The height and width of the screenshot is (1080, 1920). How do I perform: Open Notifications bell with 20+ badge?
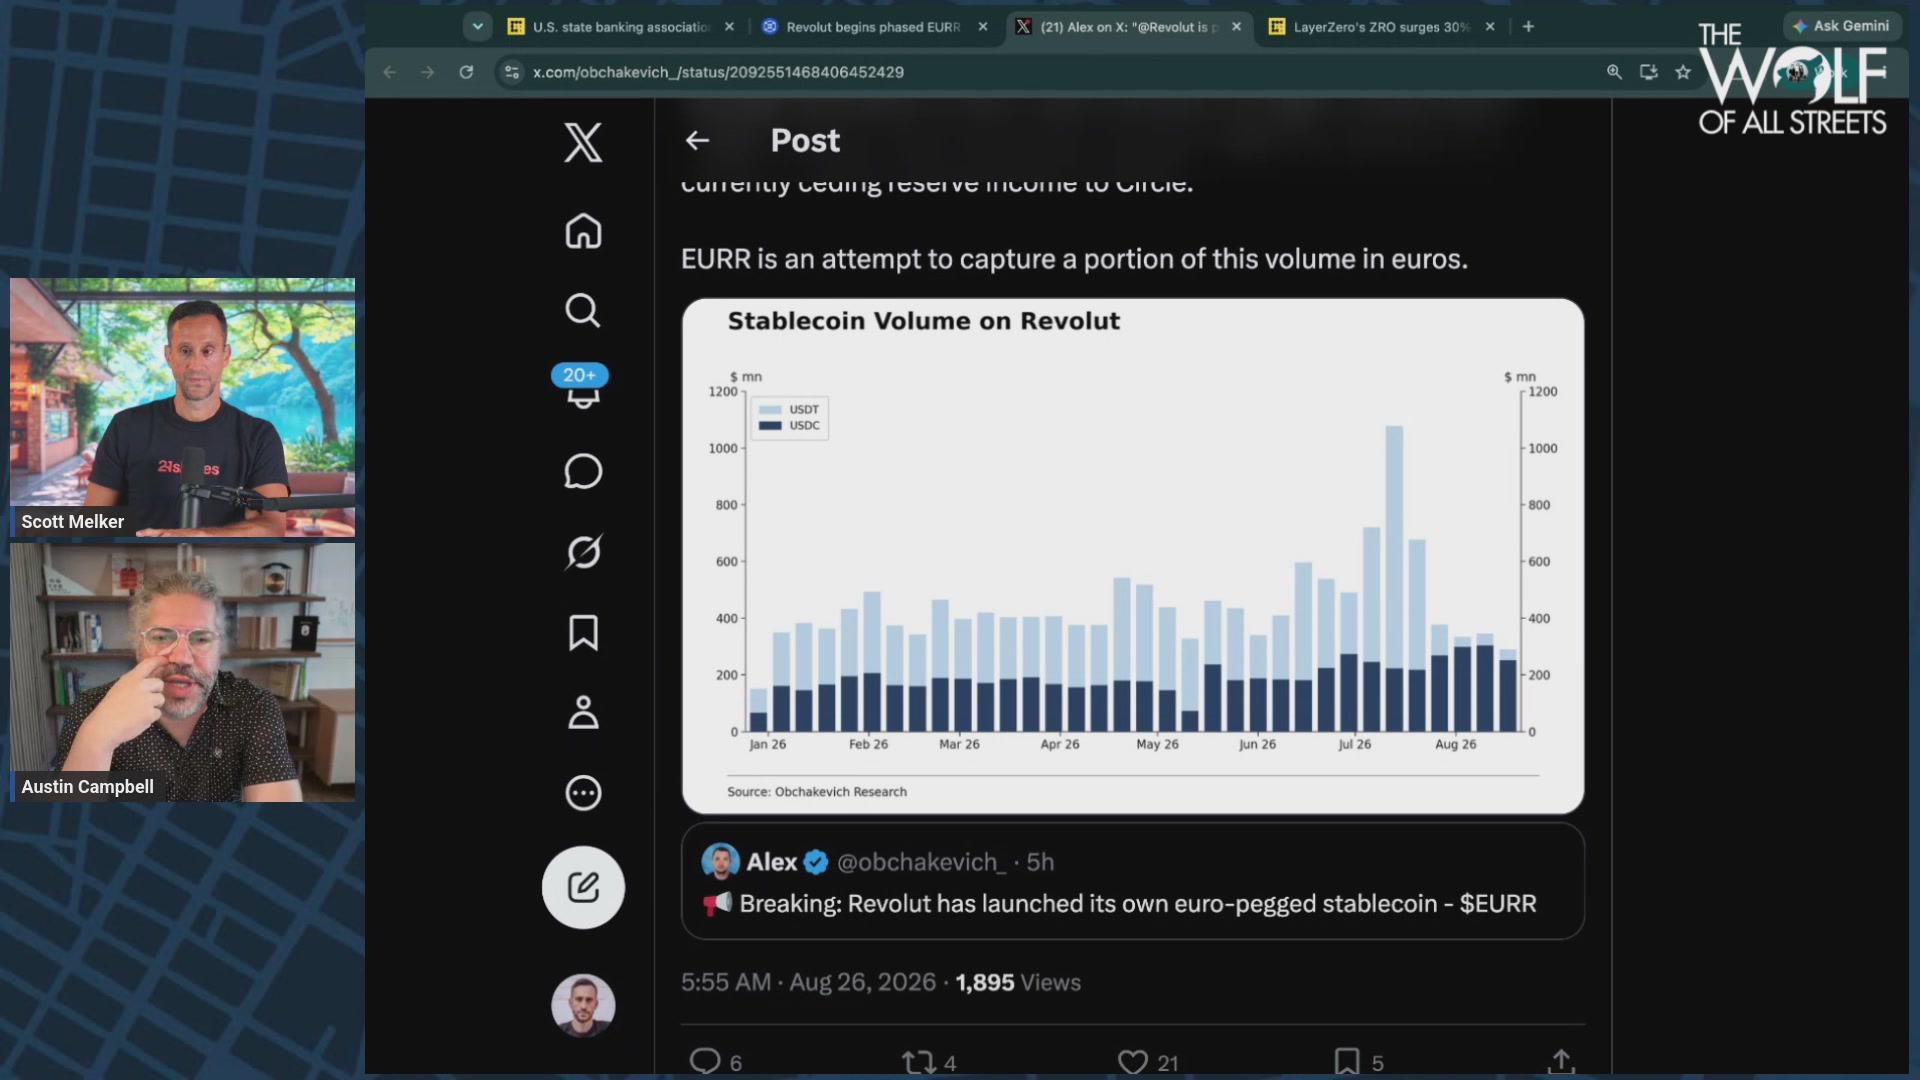[581, 388]
